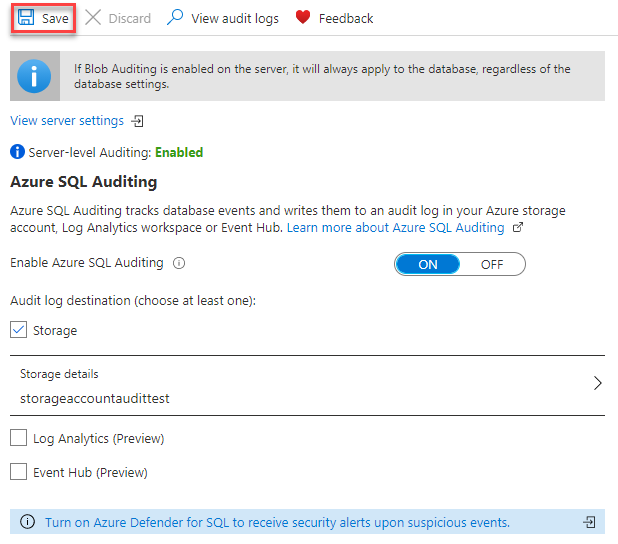Enable Log Analytics (Preview) checkbox
This screenshot has width=618, height=544.
coord(19,438)
